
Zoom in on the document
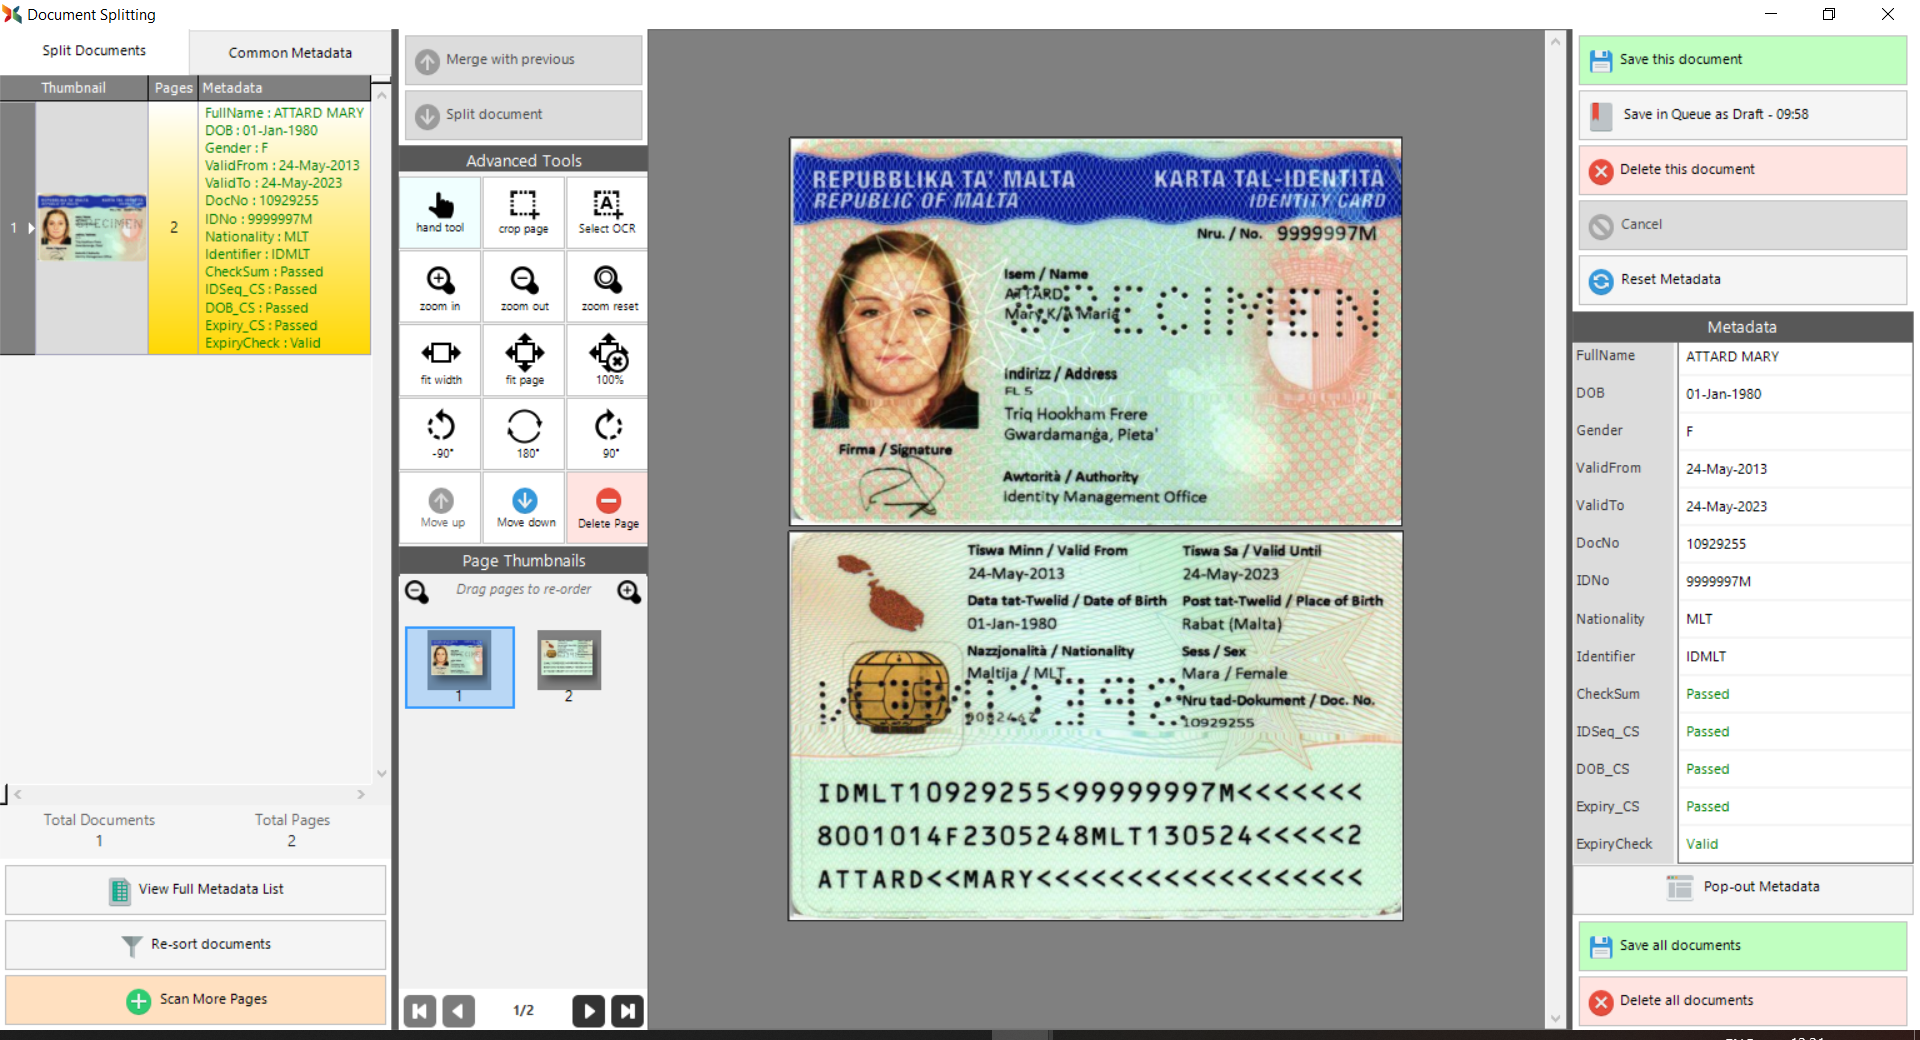440,287
